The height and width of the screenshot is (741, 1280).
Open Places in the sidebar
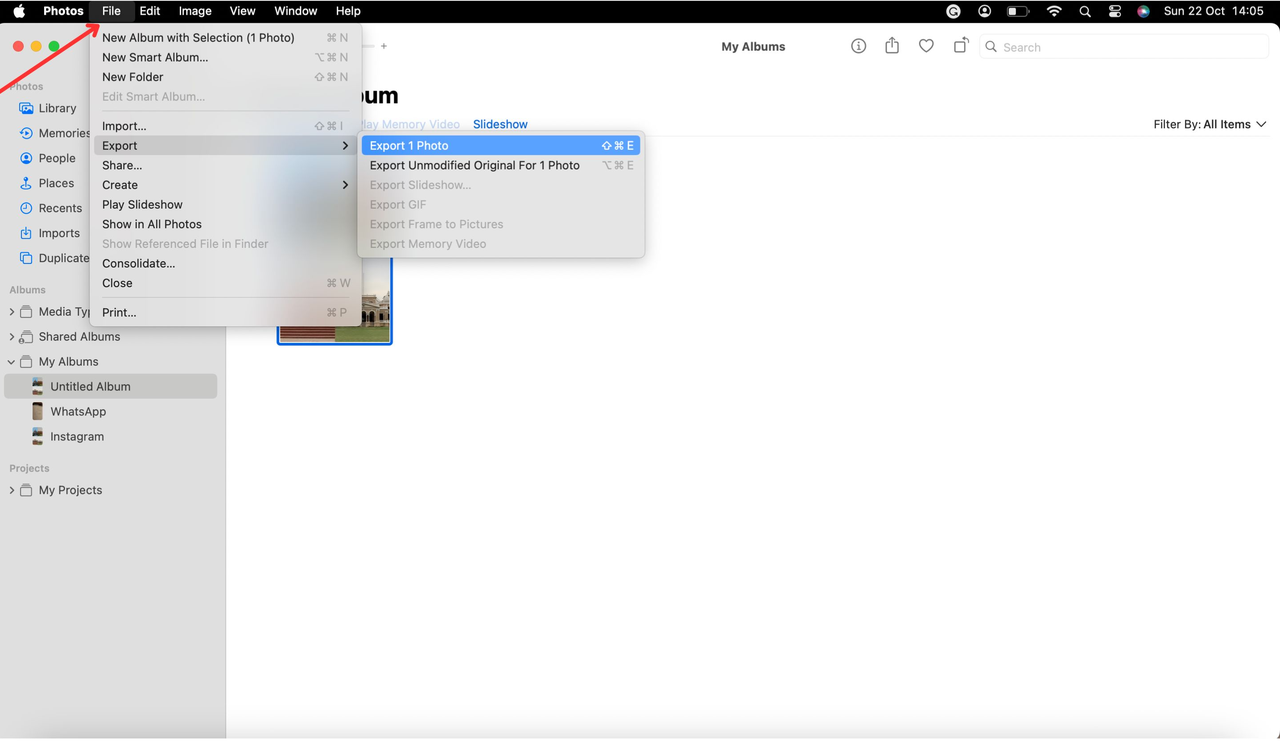[x=58, y=183]
